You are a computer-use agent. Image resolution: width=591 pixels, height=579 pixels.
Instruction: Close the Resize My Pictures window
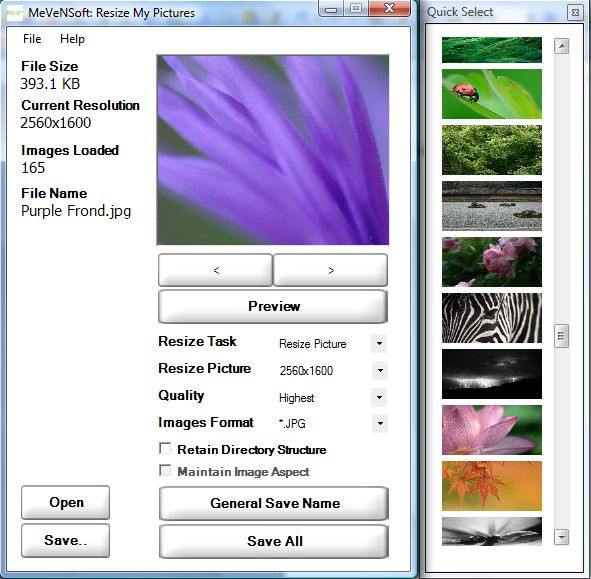coord(389,9)
